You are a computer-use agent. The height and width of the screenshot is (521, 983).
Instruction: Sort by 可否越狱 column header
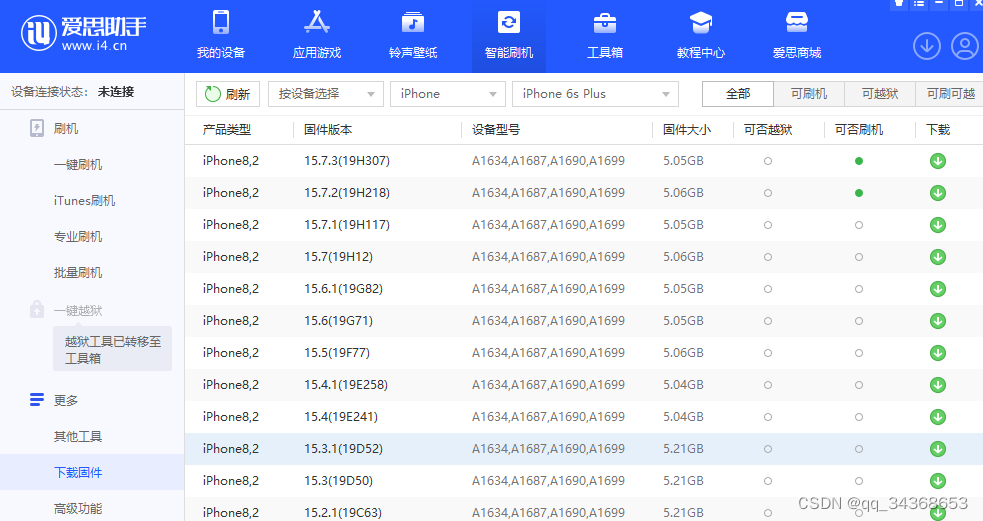click(768, 130)
